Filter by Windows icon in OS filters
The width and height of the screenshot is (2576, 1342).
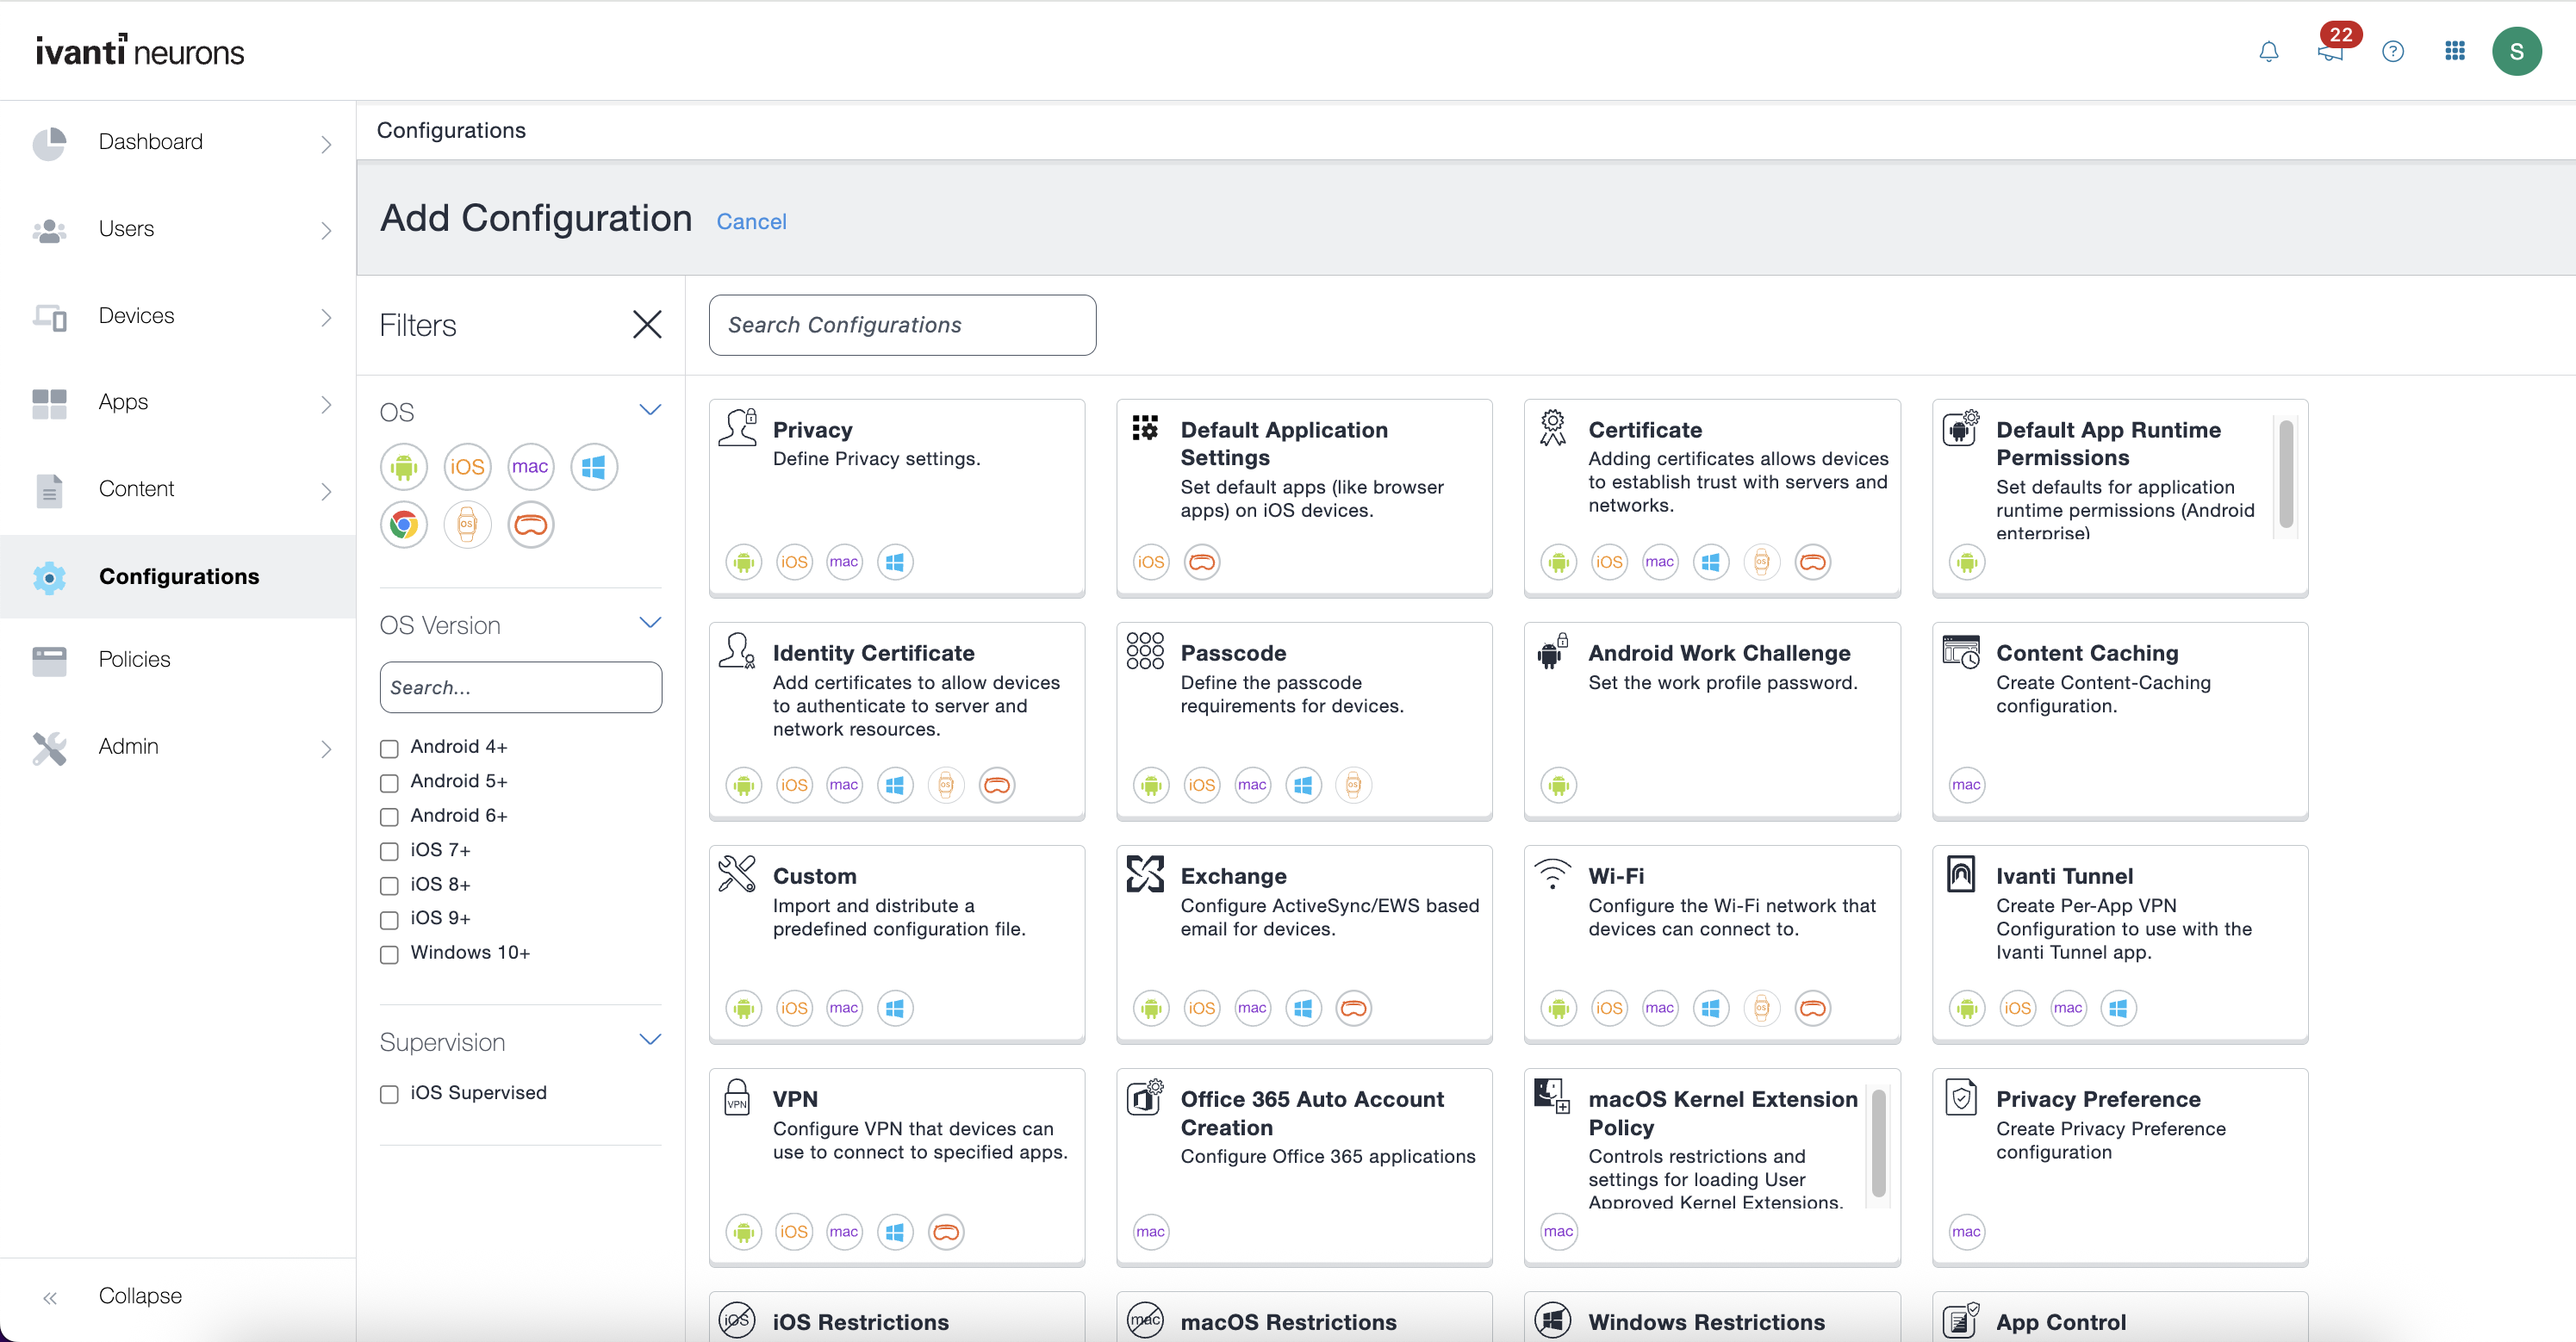tap(594, 467)
